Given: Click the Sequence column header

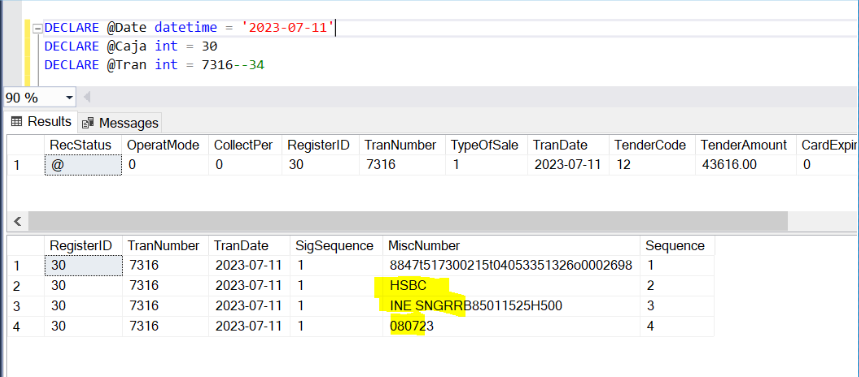Looking at the screenshot, I should click(677, 245).
